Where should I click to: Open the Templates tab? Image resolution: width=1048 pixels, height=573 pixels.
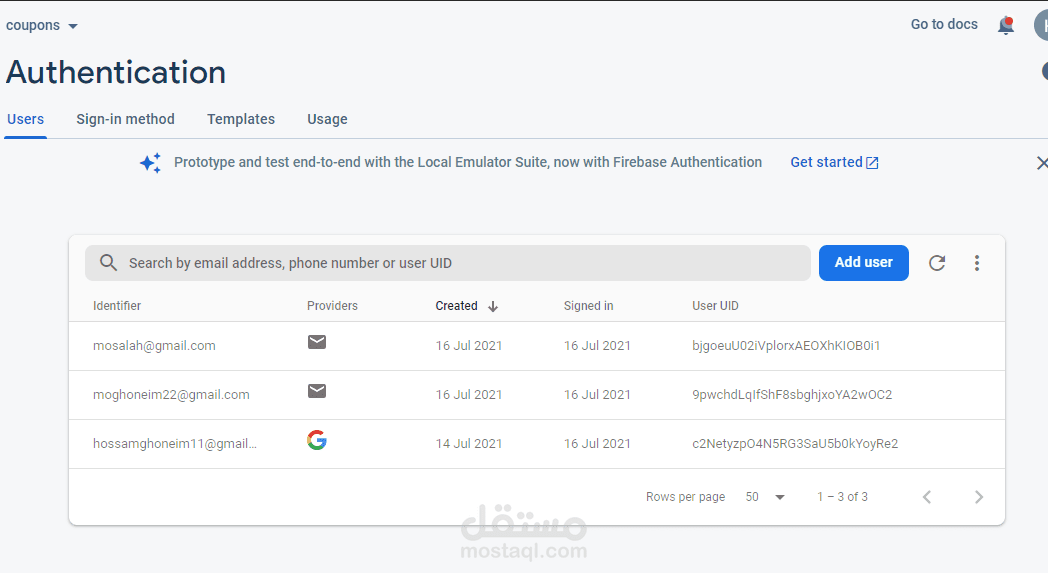point(241,119)
